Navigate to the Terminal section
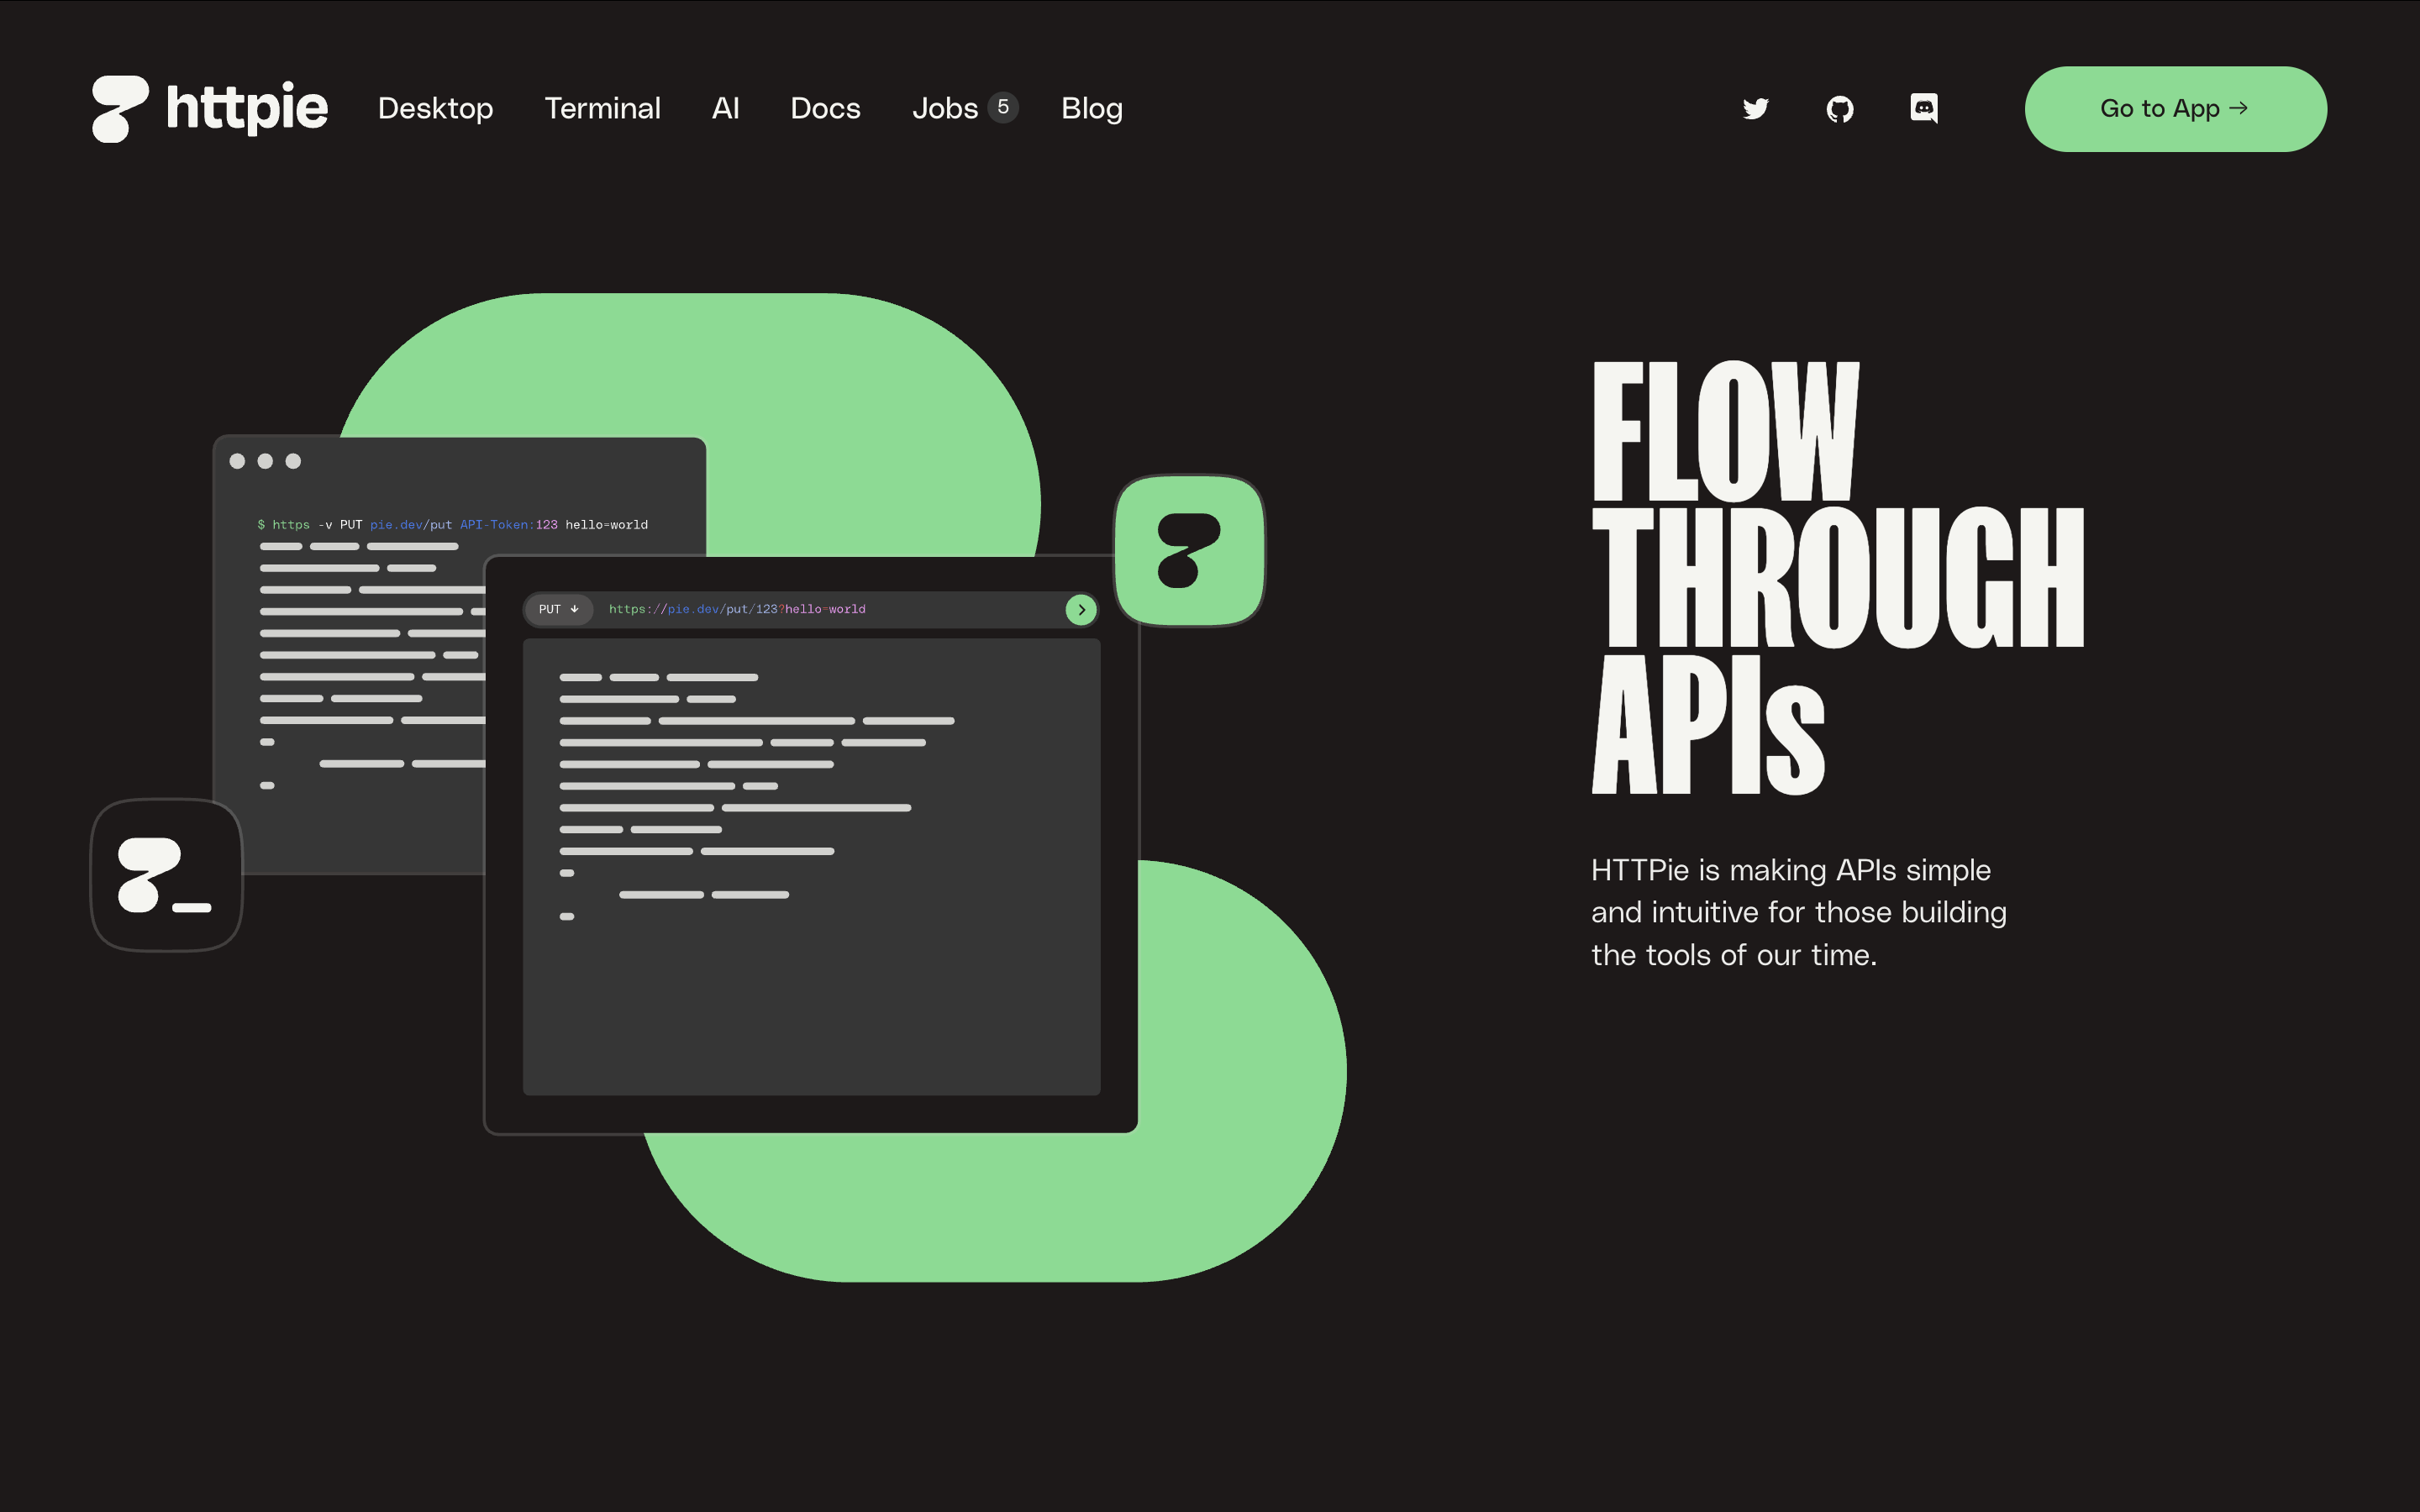Screen dimensions: 2420x1512 (x=602, y=109)
